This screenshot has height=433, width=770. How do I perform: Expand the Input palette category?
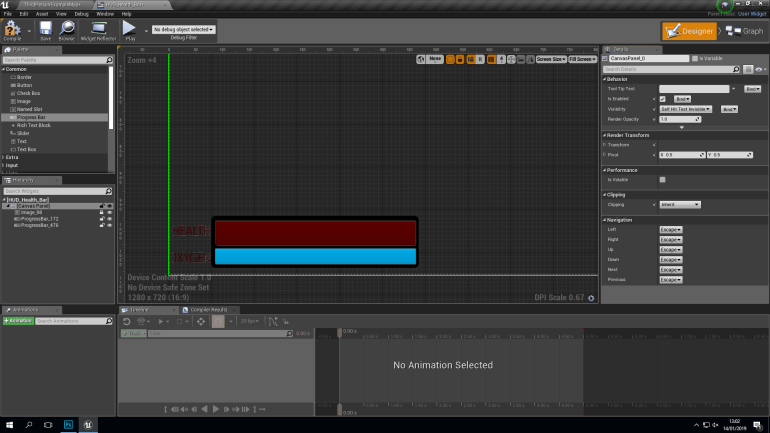coord(4,165)
